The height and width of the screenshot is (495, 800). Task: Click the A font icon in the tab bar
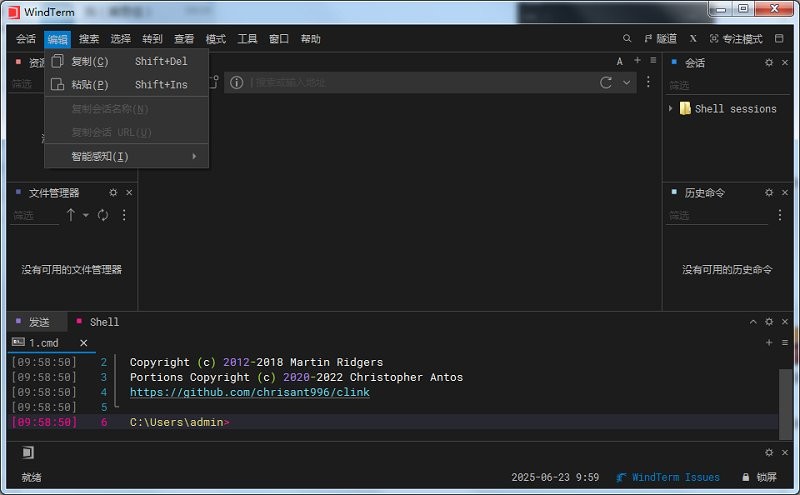tap(619, 61)
